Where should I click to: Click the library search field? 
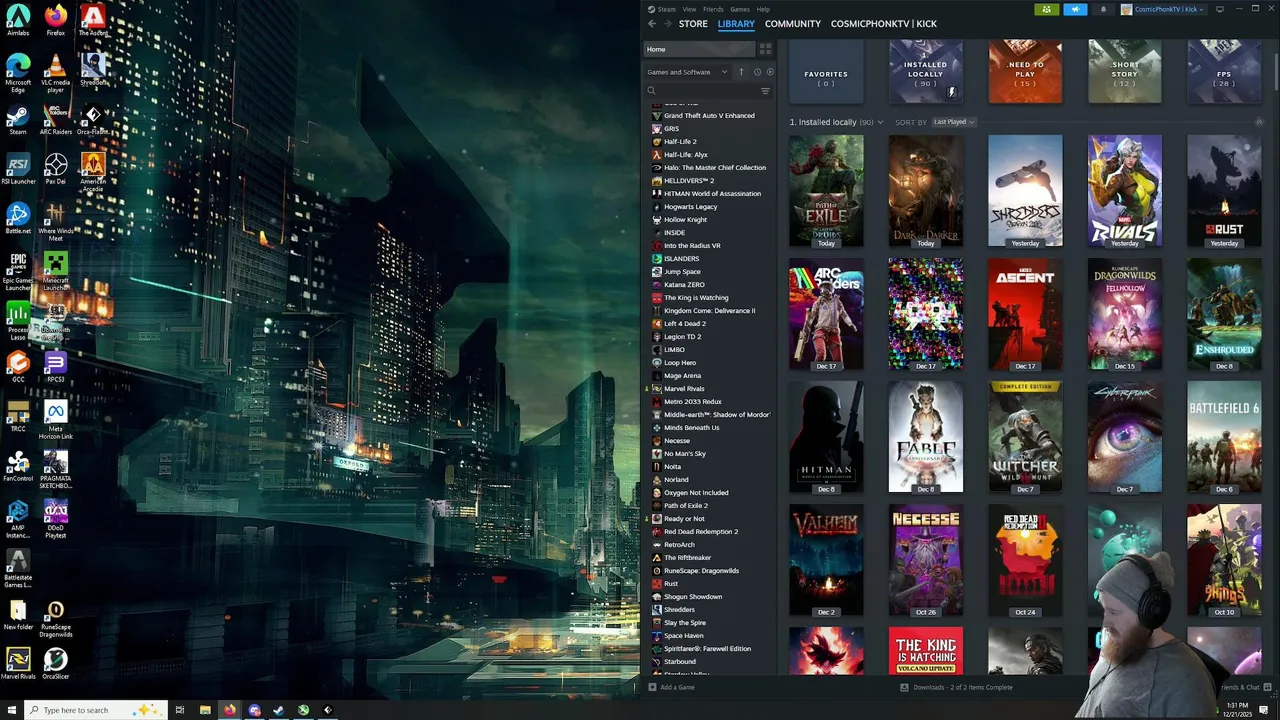click(x=701, y=91)
